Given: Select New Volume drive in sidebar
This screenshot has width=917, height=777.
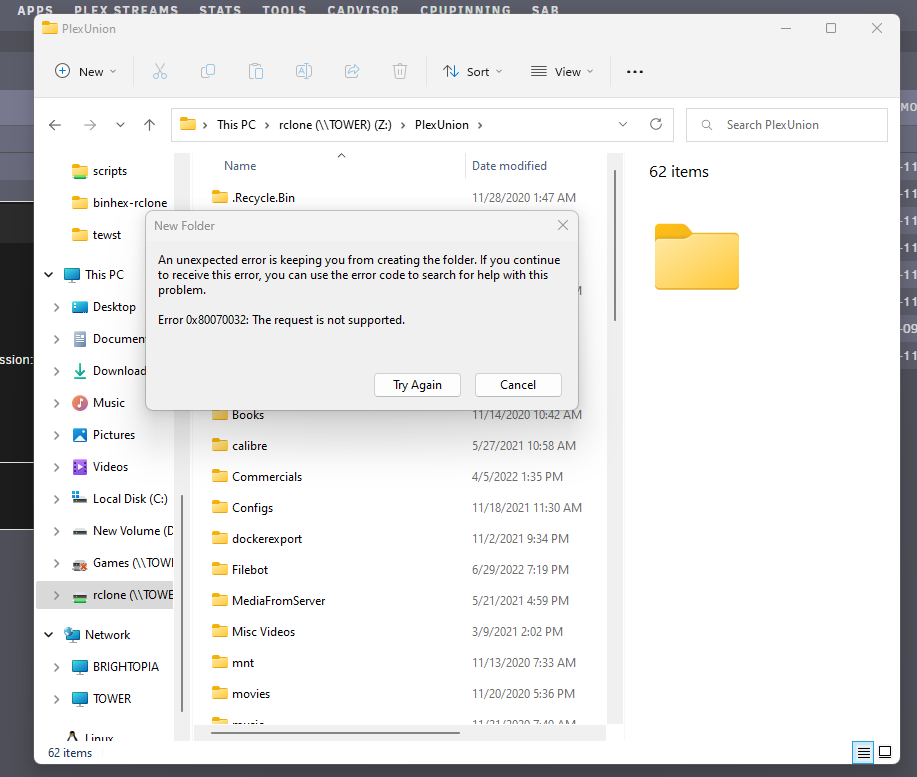Looking at the screenshot, I should tap(123, 531).
